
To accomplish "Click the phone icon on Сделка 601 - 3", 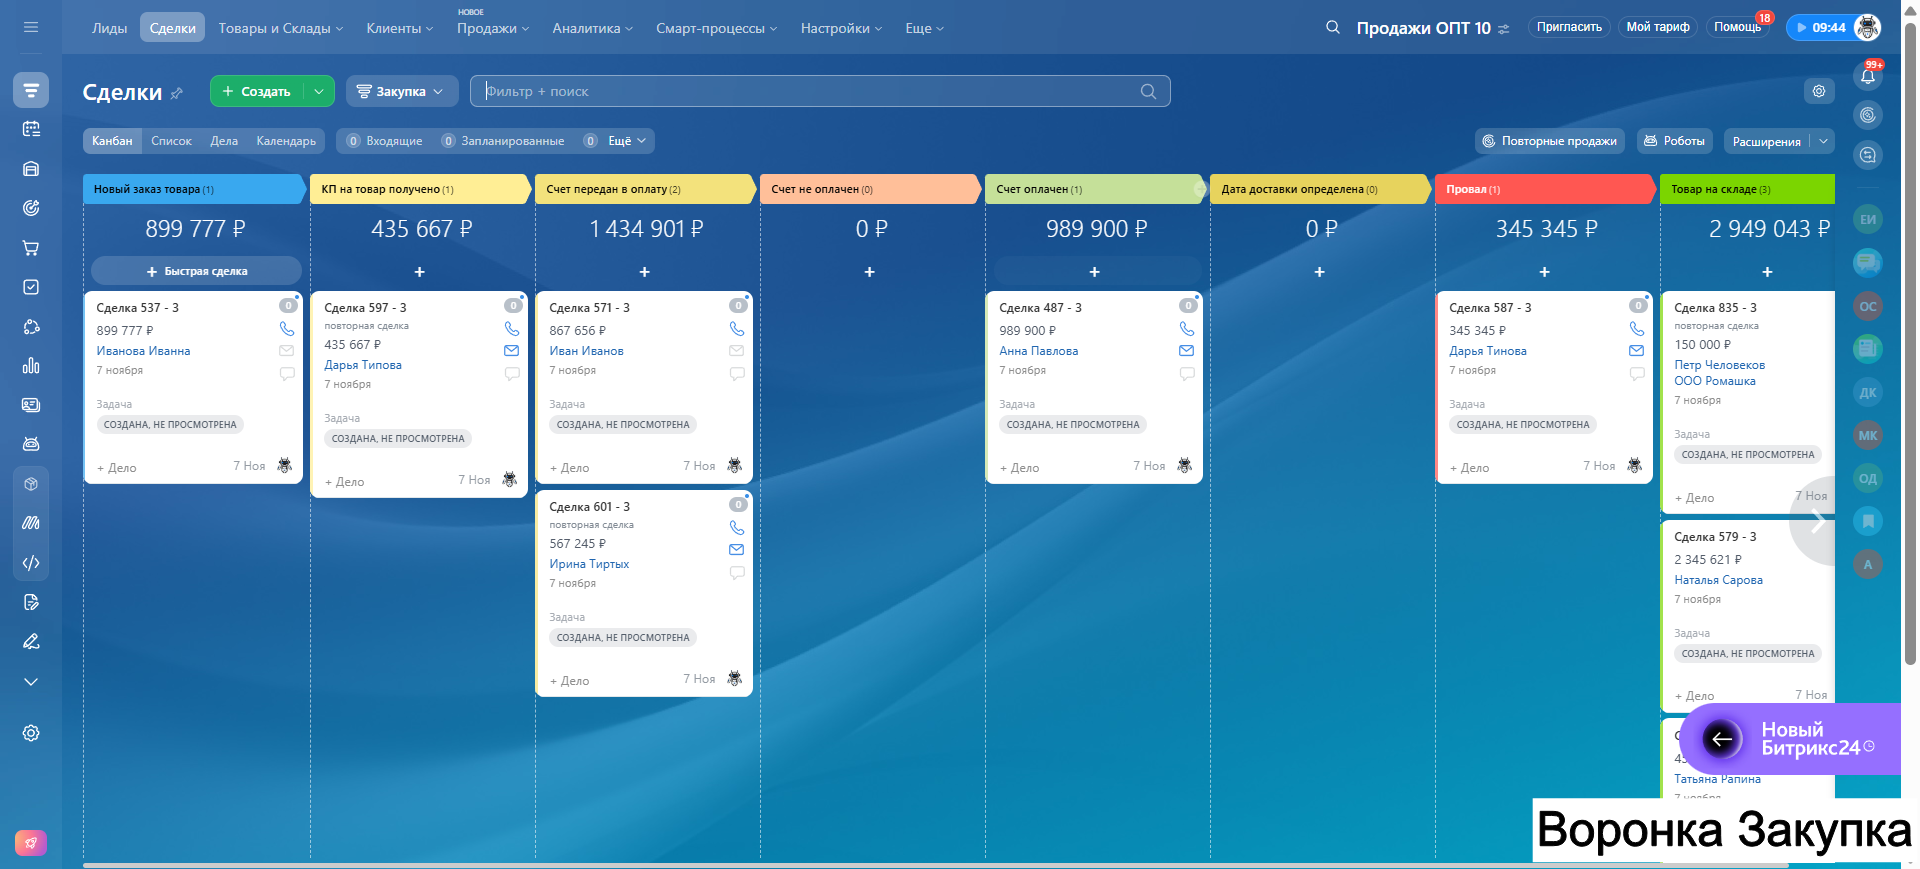I will point(737,528).
